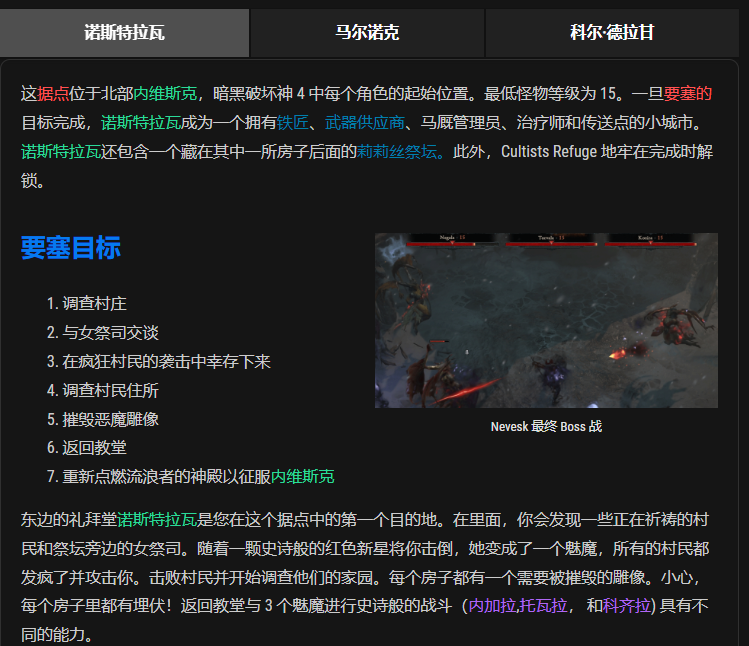The height and width of the screenshot is (646, 749).
Task: Switch to the 诺斯特拉瓦 tab
Action: [x=124, y=33]
